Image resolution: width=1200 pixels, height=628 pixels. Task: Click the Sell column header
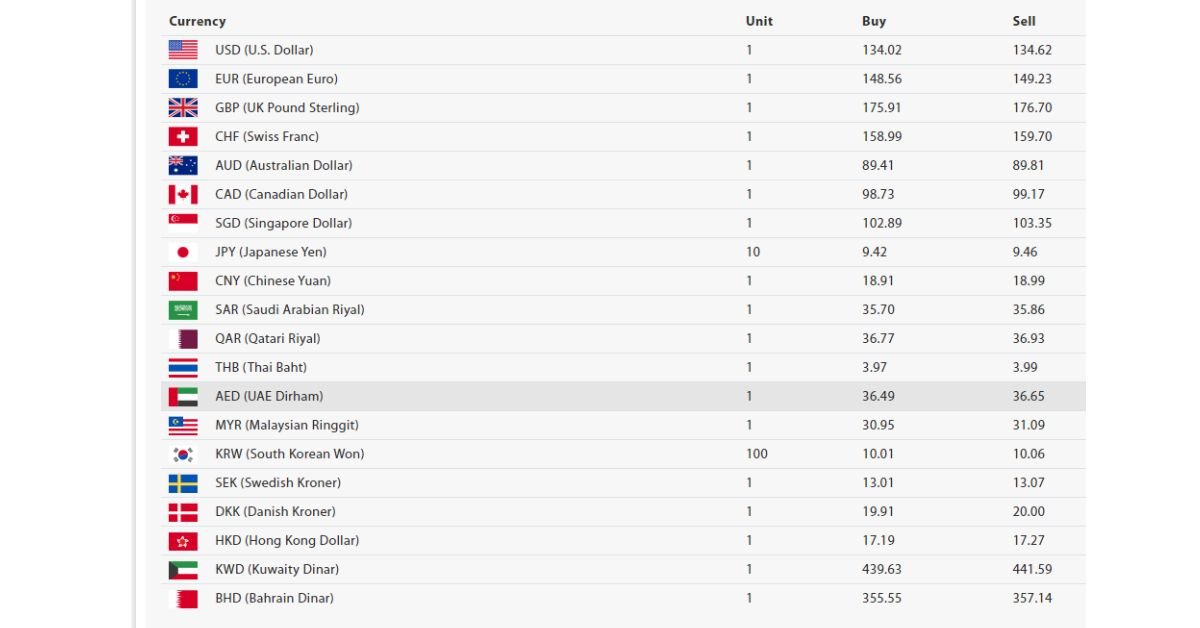1024,21
